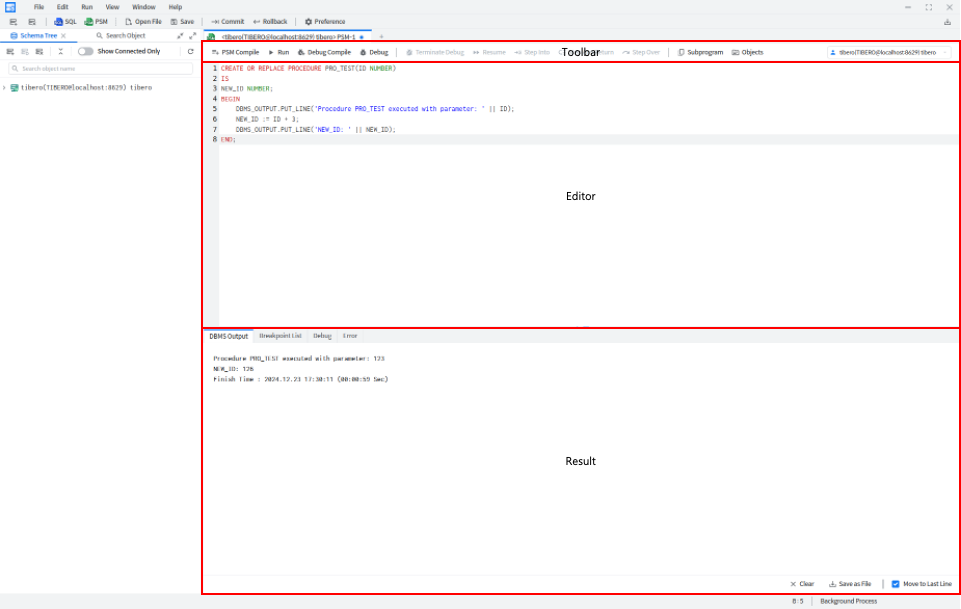
Task: Open the tibero connection selector dropdown
Action: pos(888,52)
